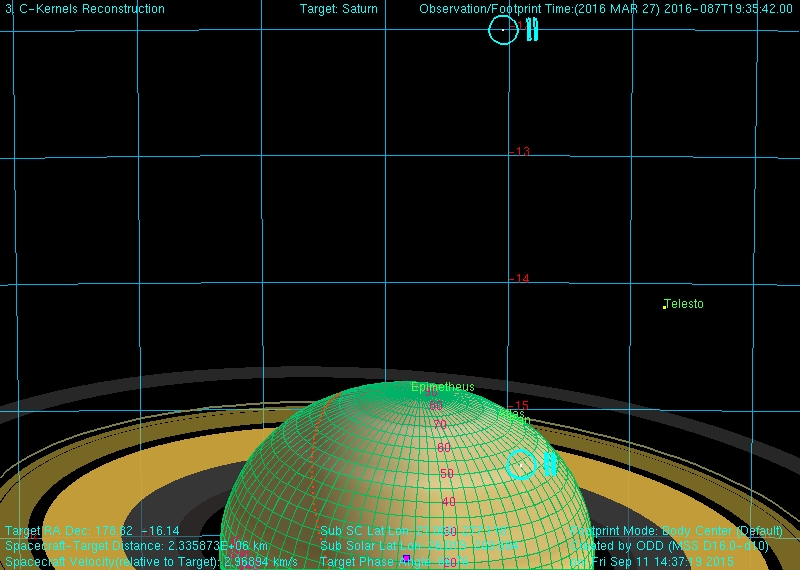Click the 'Sub SC Lat Lon' readout
Image resolution: width=800 pixels, height=570 pixels.
click(414, 531)
